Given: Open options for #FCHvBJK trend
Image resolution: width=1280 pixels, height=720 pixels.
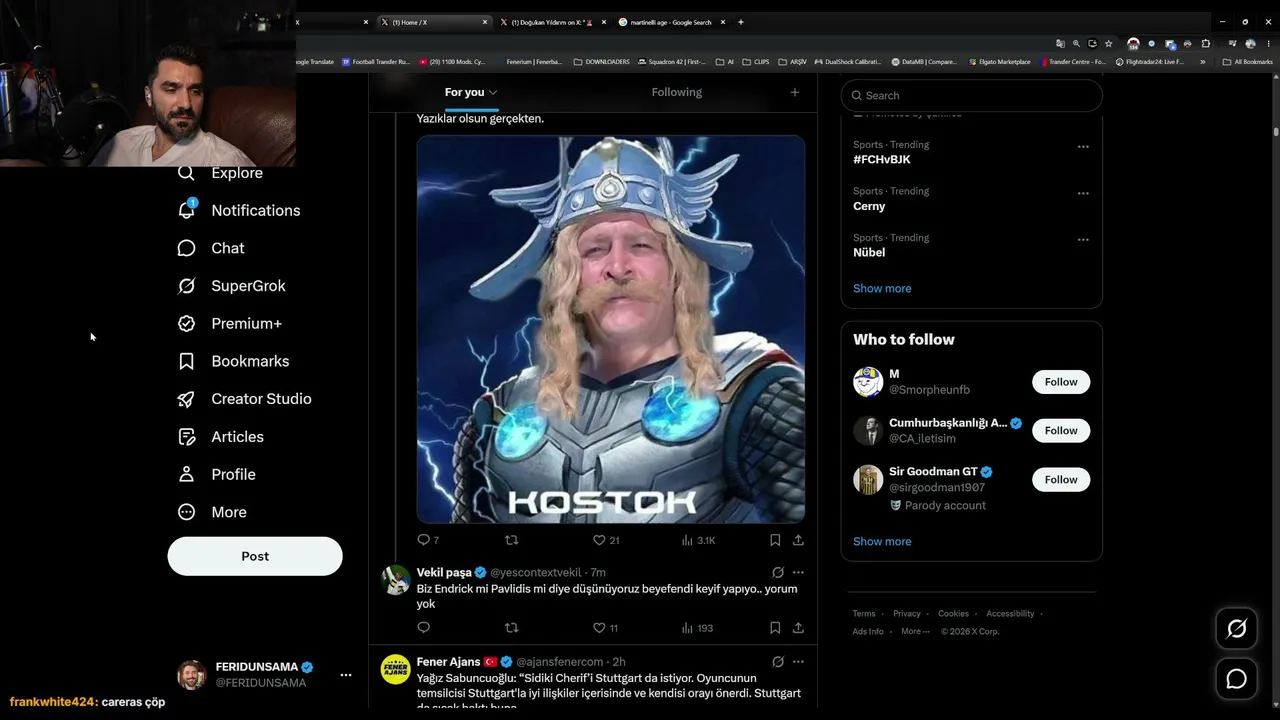Looking at the screenshot, I should (1083, 147).
